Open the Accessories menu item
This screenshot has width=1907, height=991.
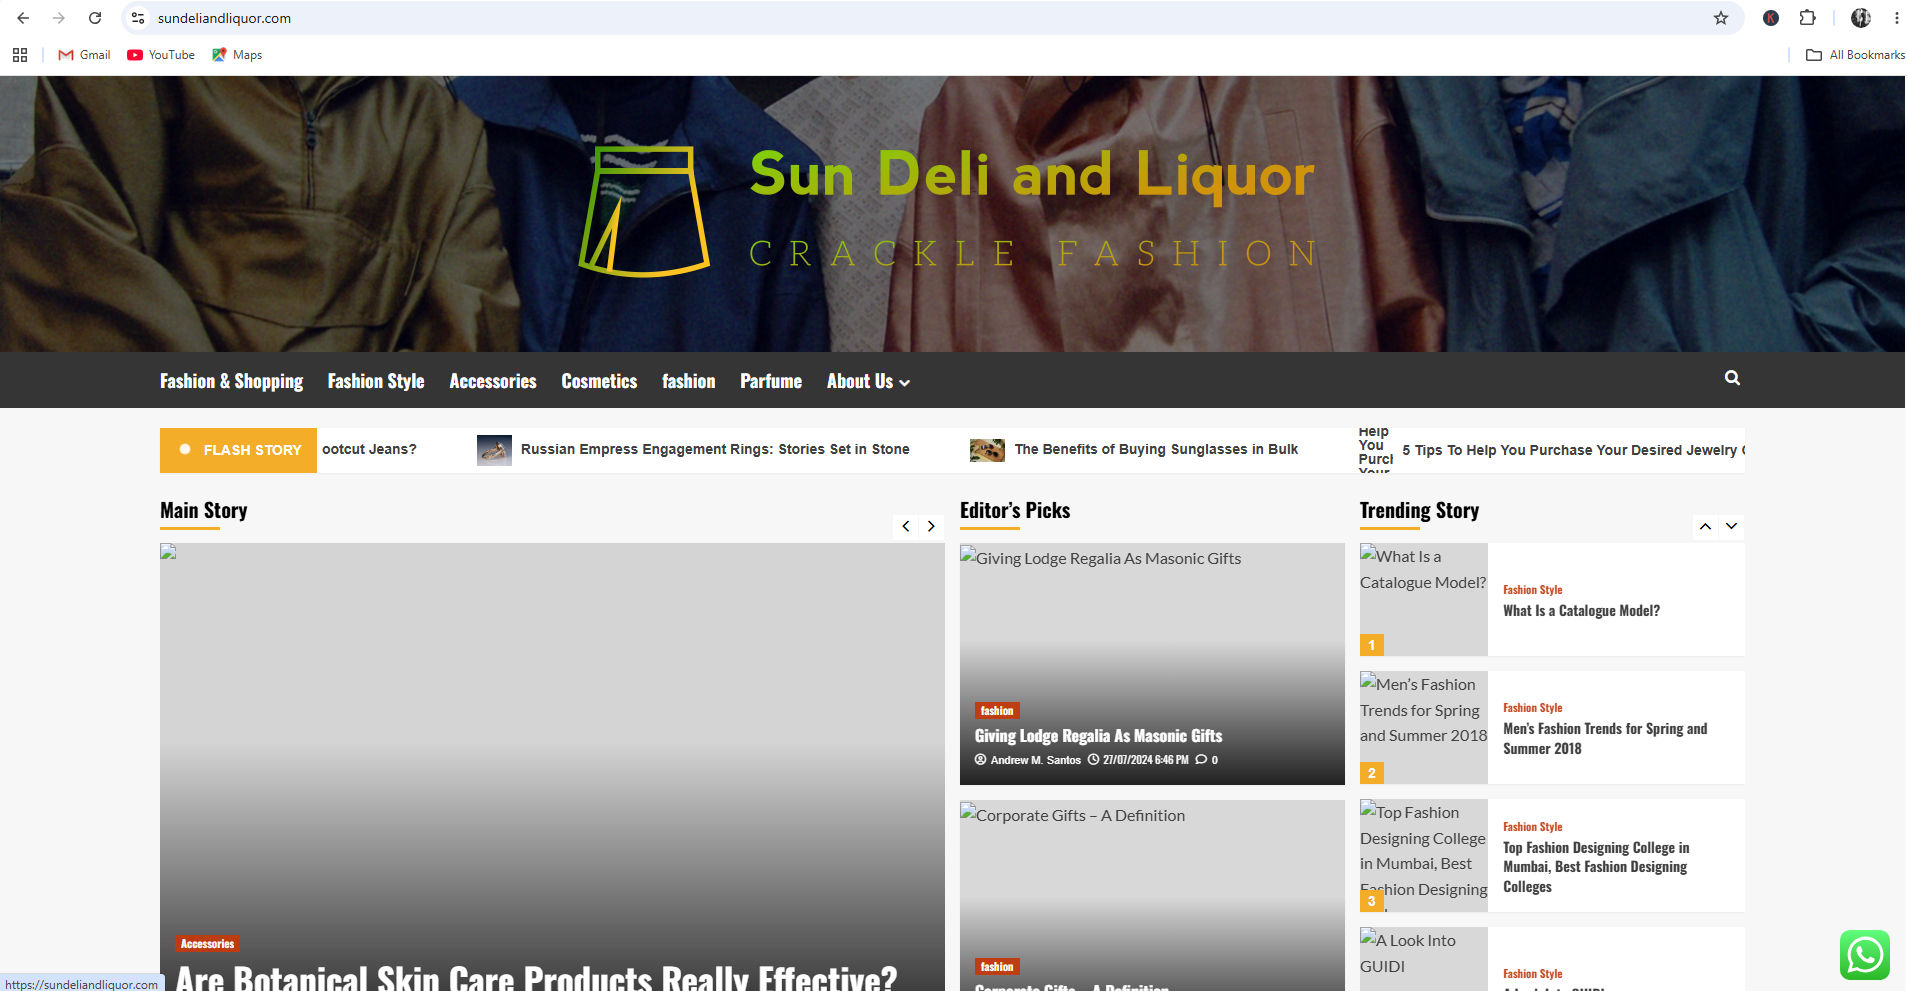(493, 381)
